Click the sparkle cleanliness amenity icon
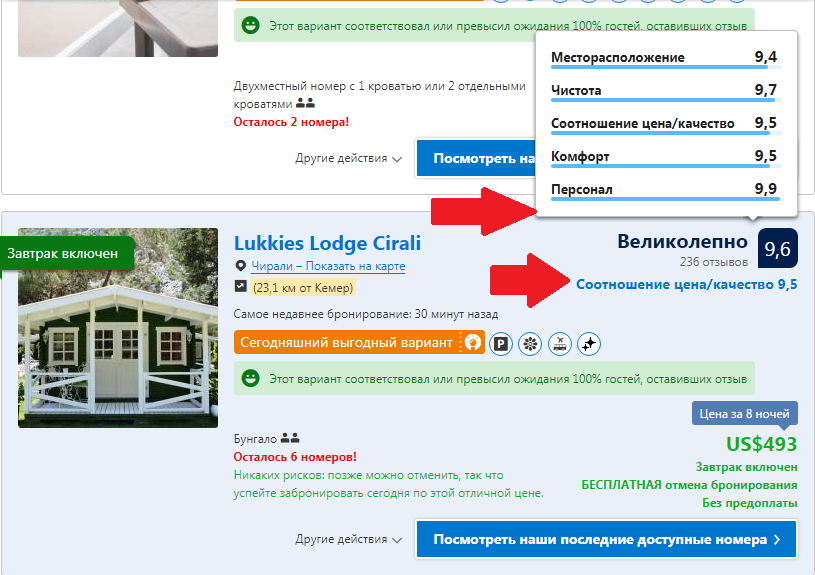 589,344
